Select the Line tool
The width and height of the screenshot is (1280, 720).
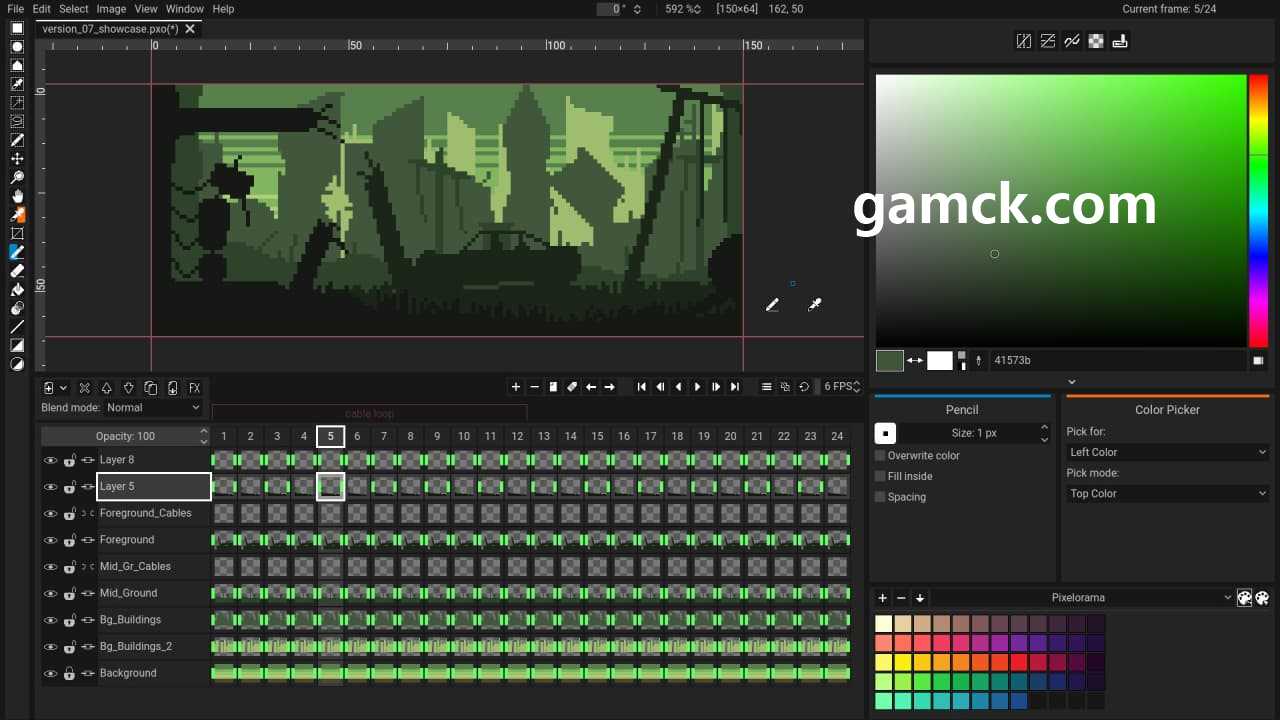(17, 327)
